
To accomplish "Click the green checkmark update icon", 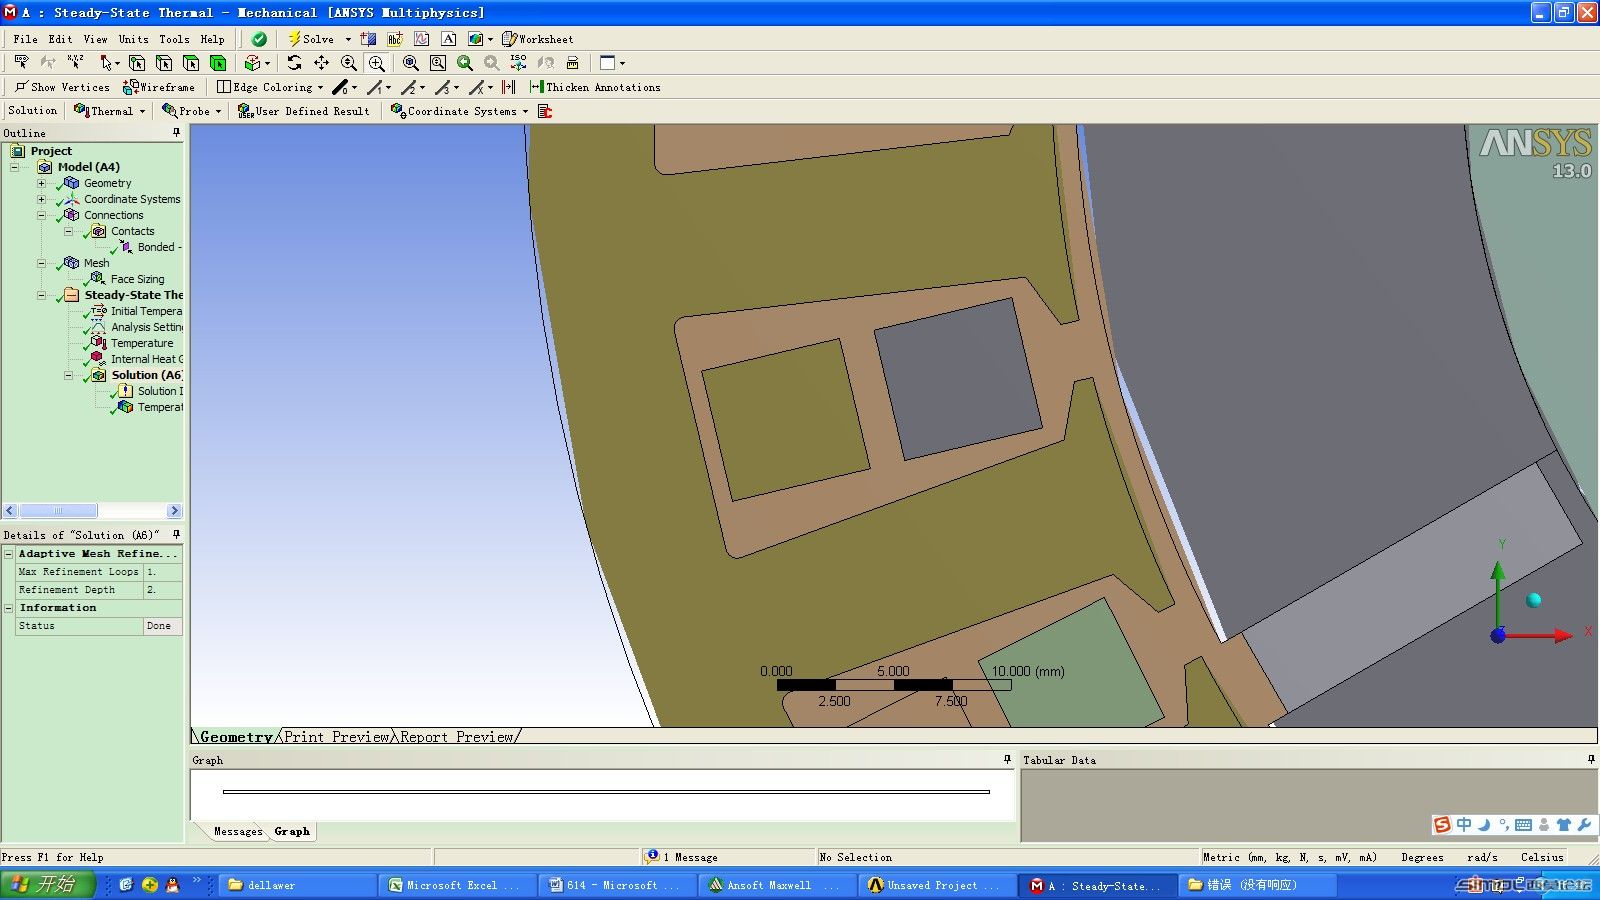I will point(259,39).
